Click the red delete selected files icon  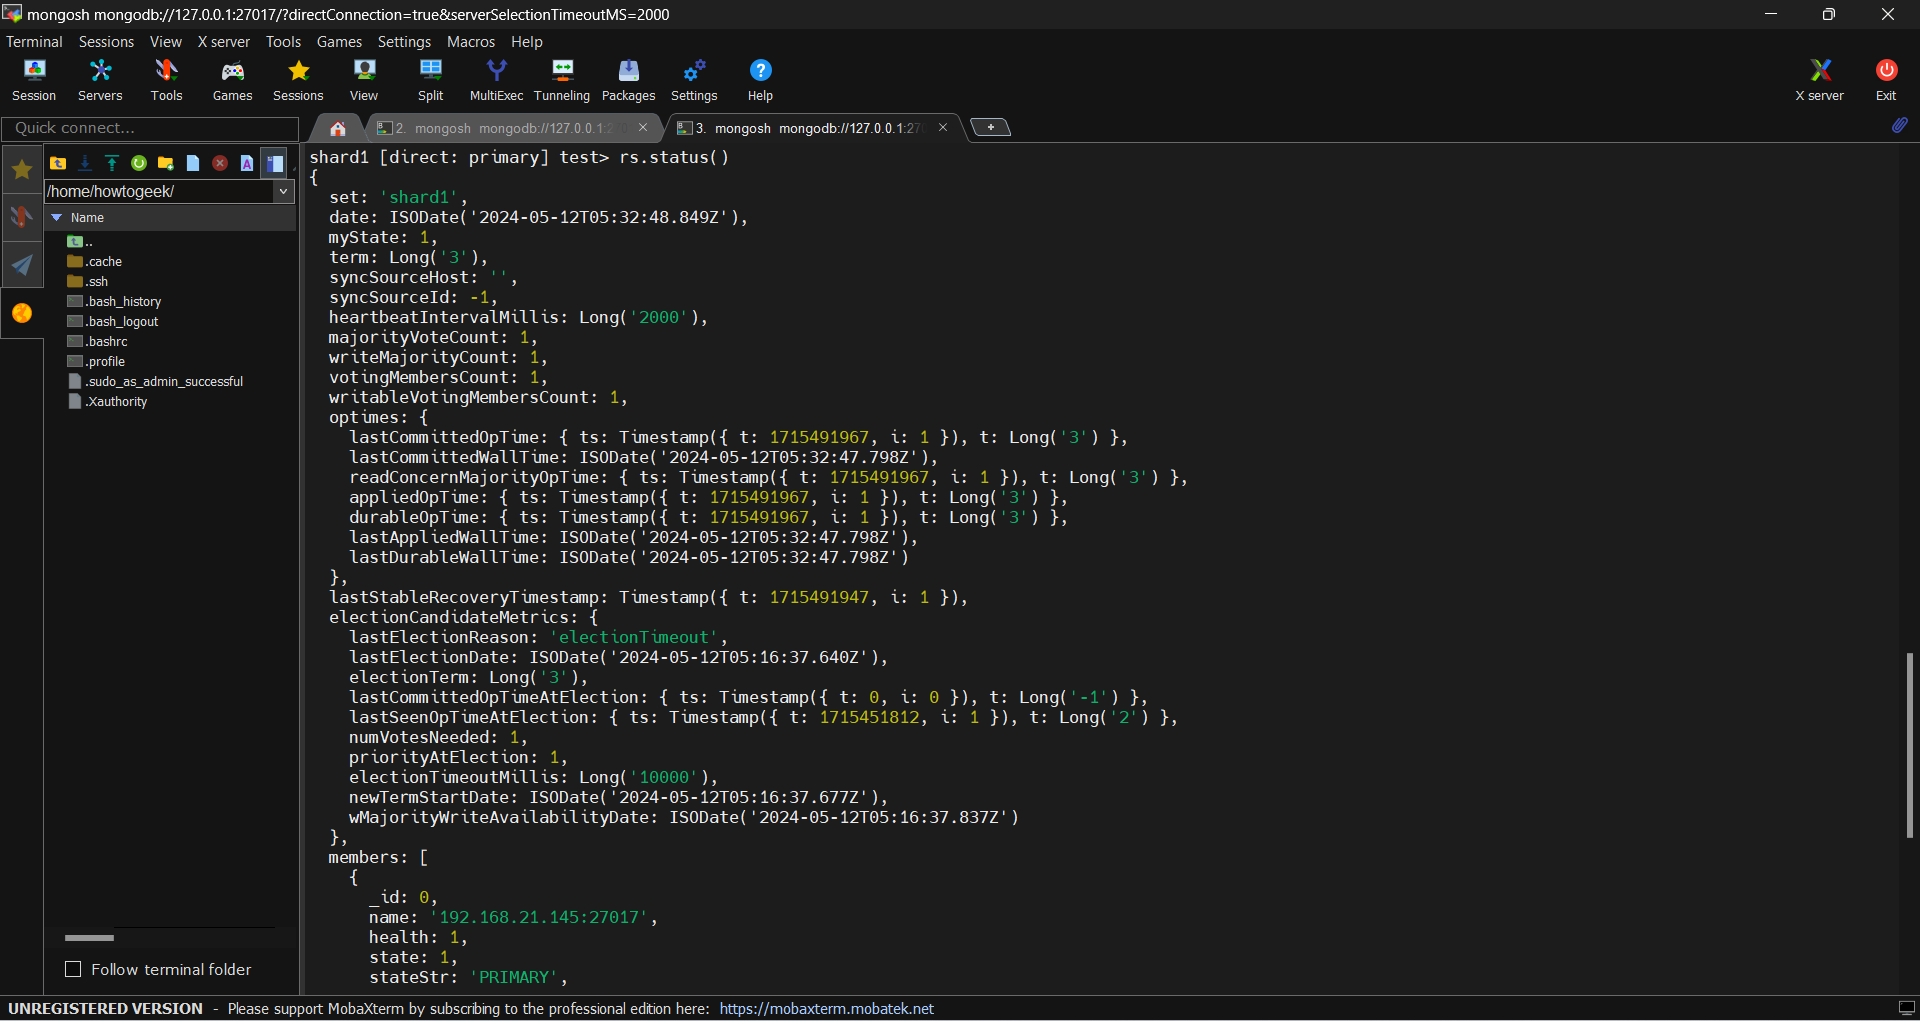click(220, 163)
